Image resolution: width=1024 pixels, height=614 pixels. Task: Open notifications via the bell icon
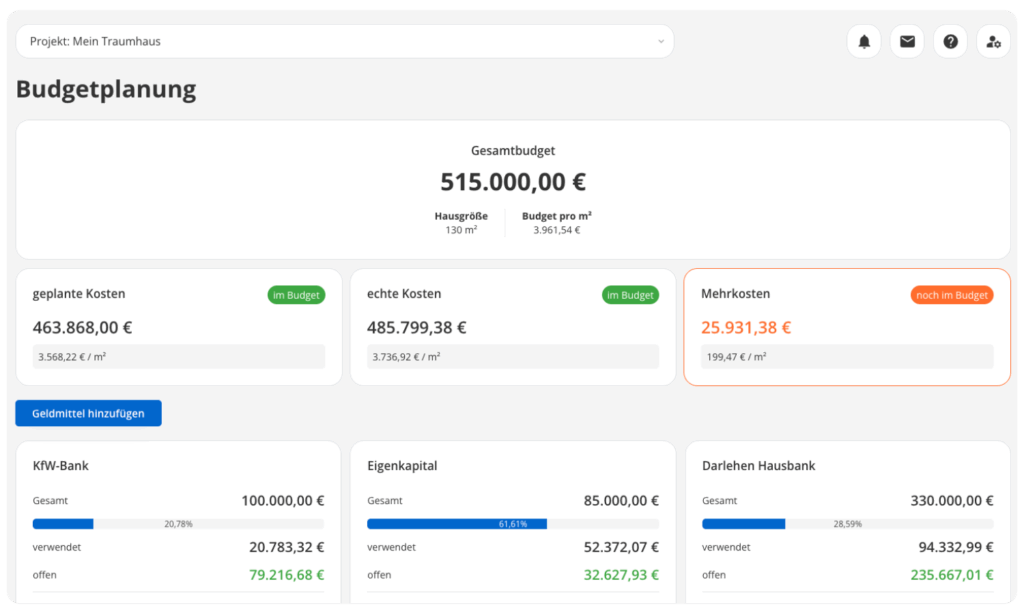(x=864, y=41)
